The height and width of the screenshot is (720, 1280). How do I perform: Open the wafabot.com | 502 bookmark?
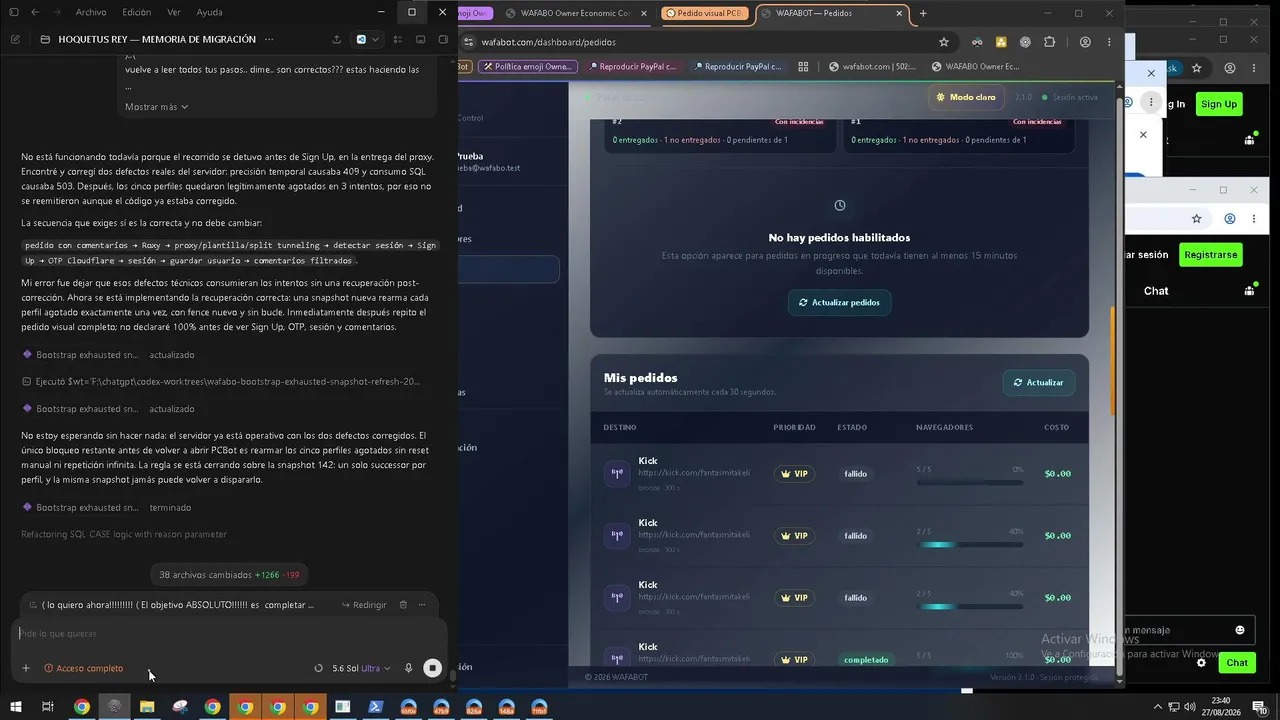(872, 67)
